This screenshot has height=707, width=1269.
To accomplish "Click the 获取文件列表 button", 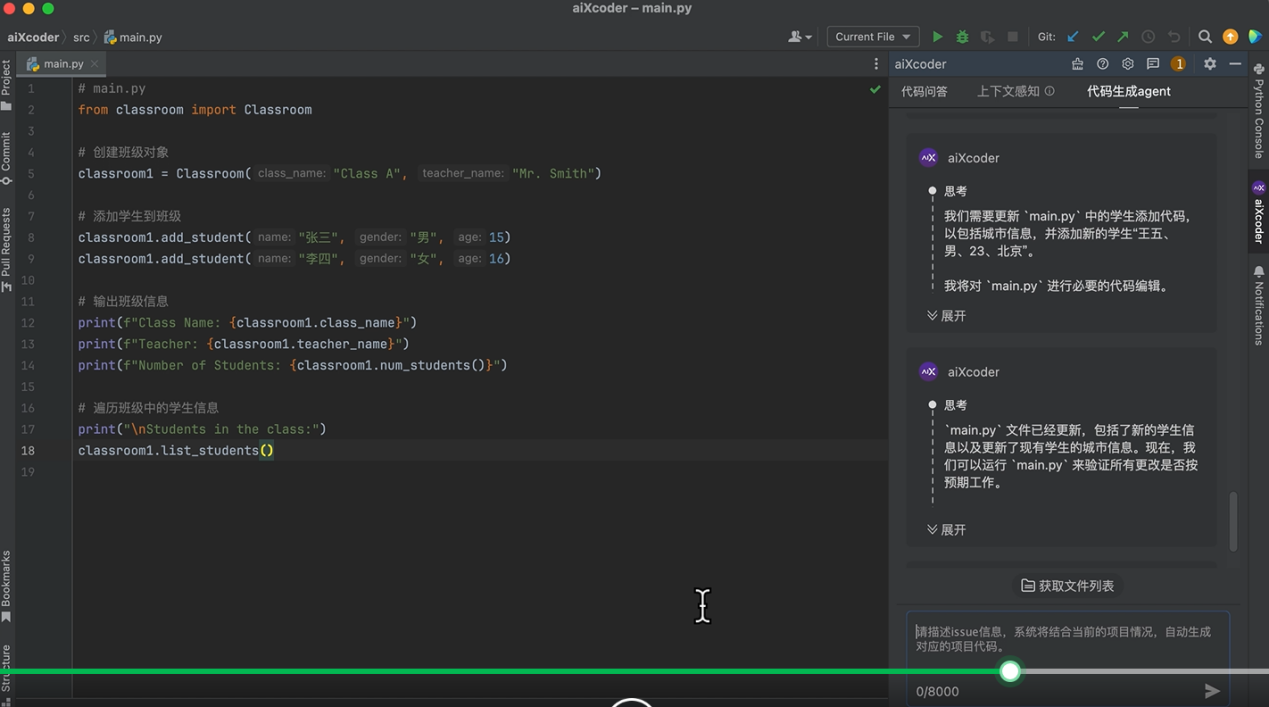I will click(1067, 586).
